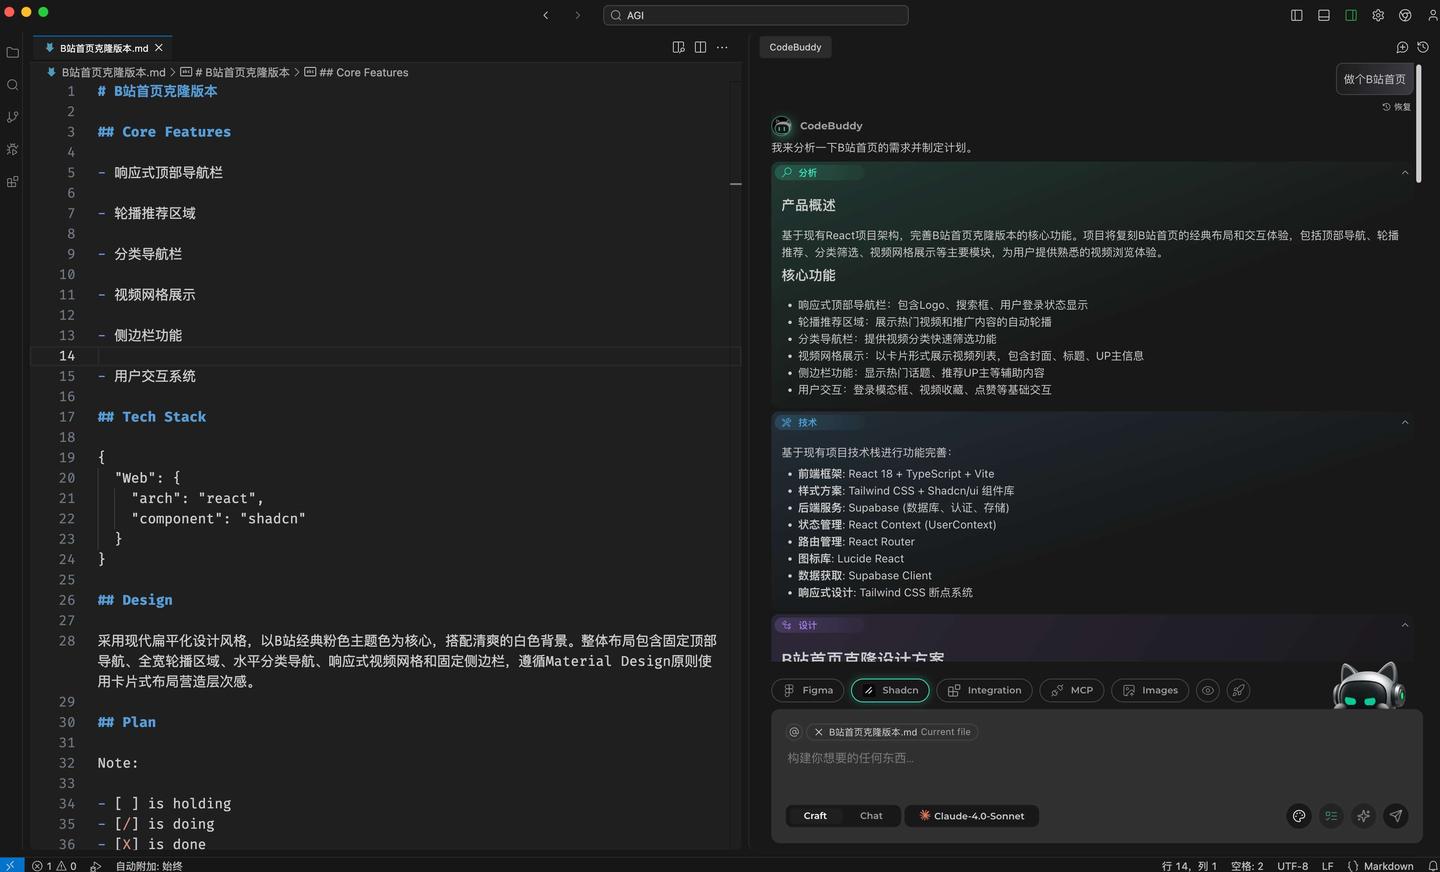Screen dimensions: 1440x872
Task: Click the remote window icon in status bar
Action: [x=11, y=865]
